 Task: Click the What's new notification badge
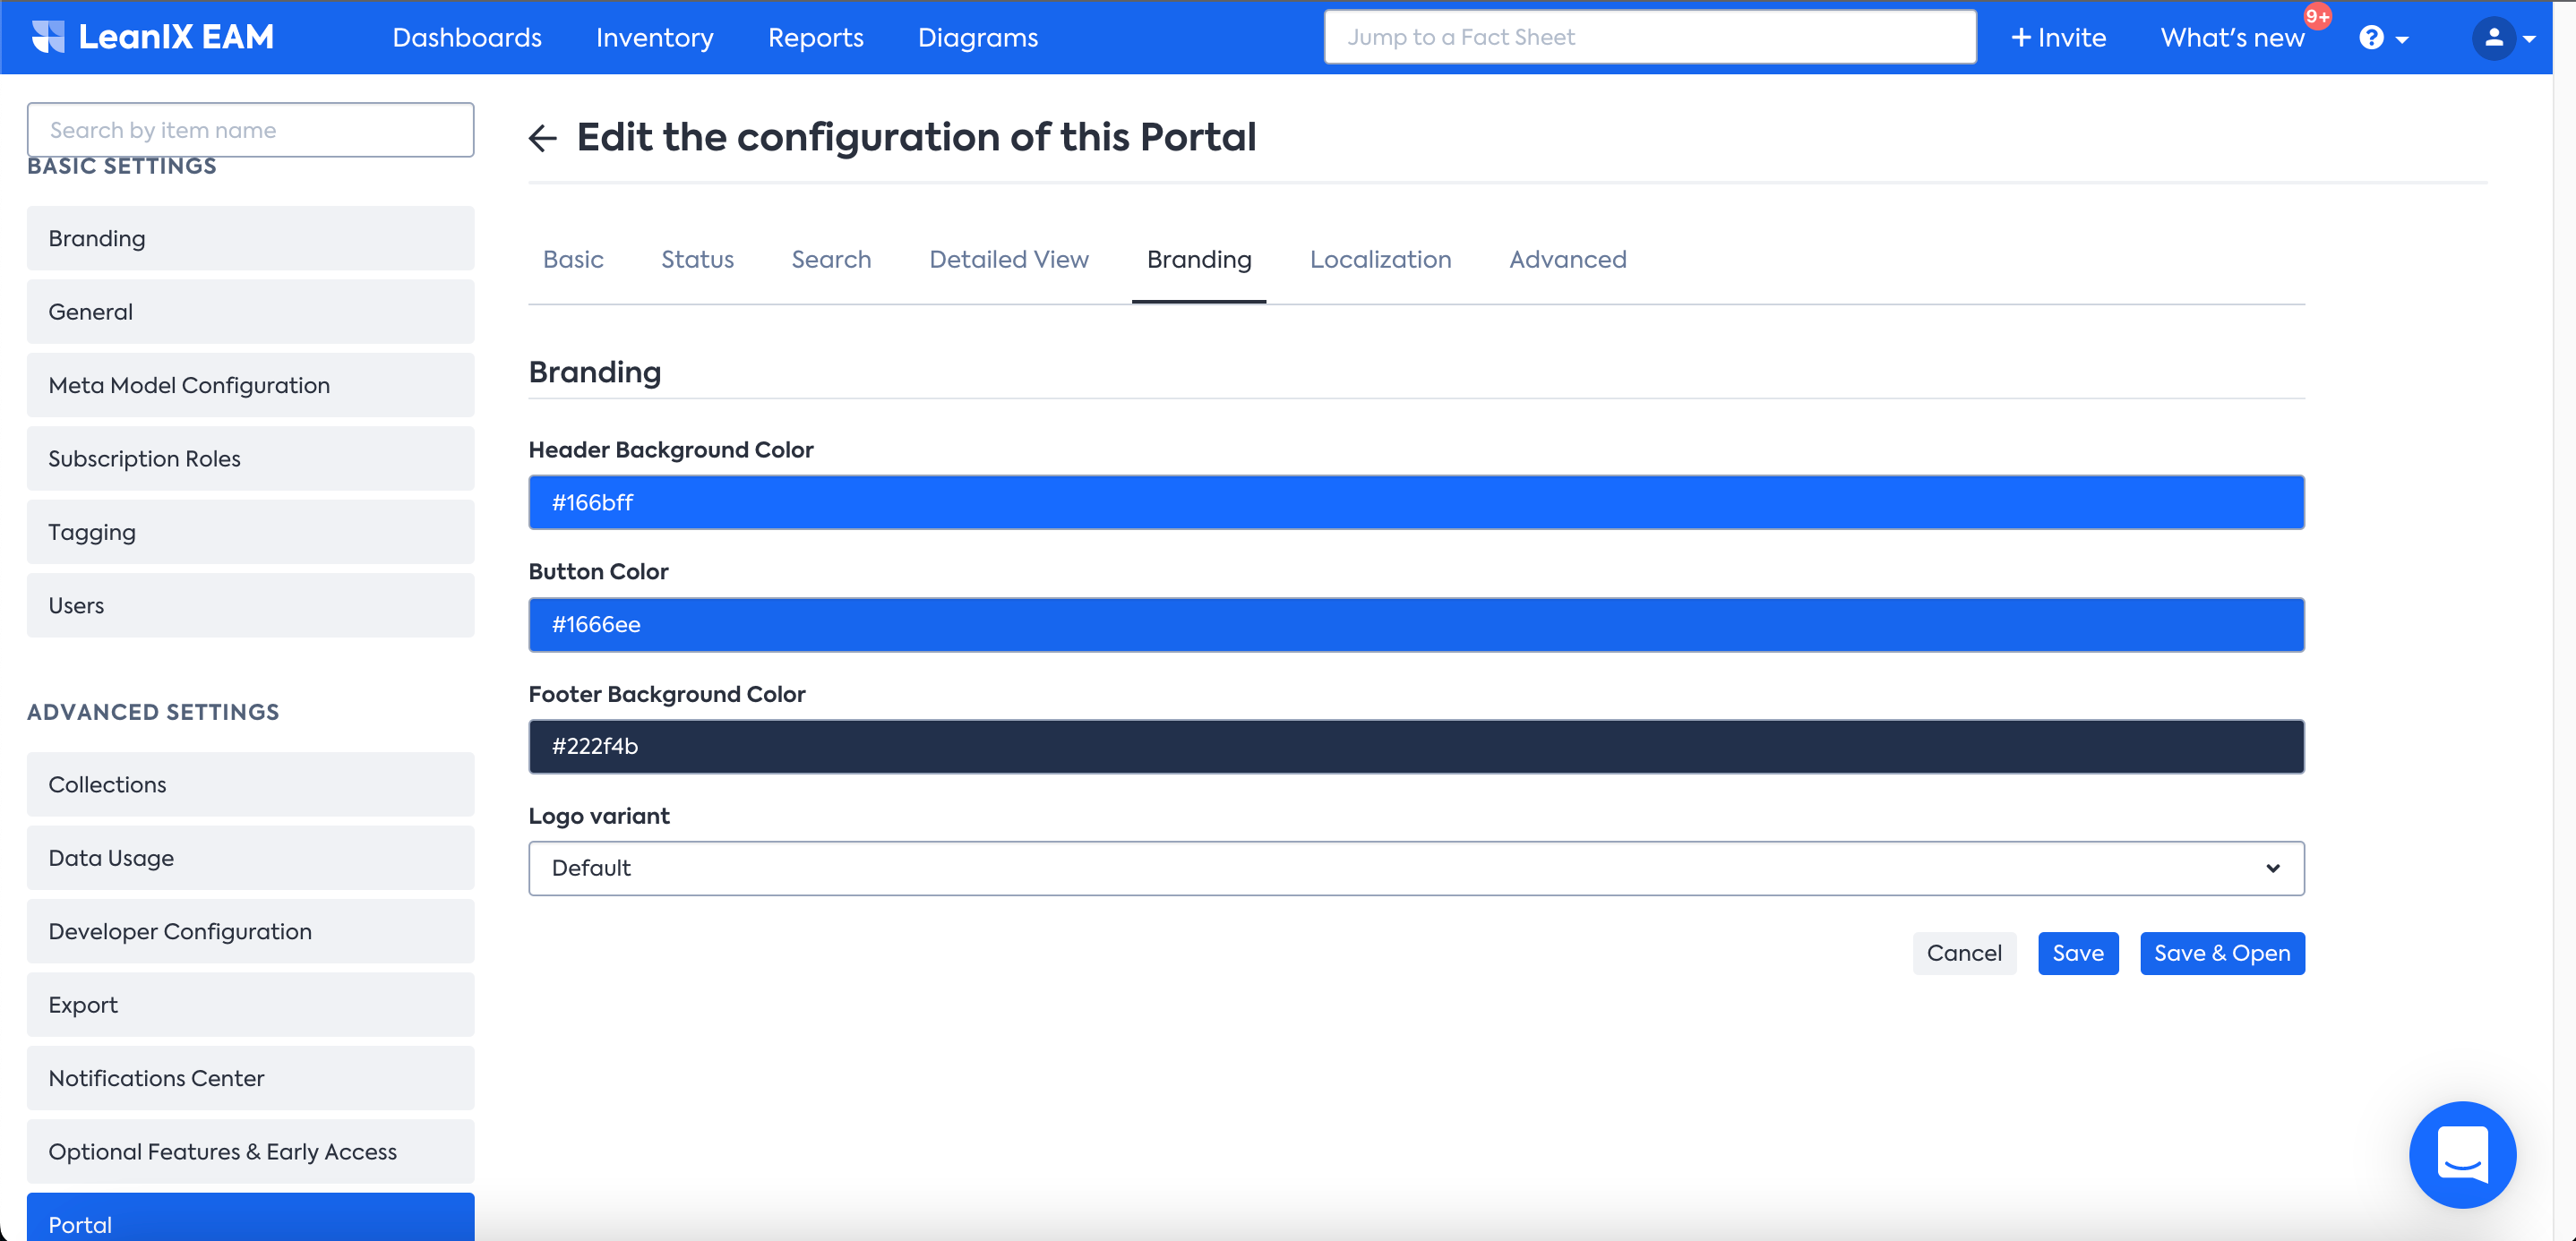tap(2317, 17)
